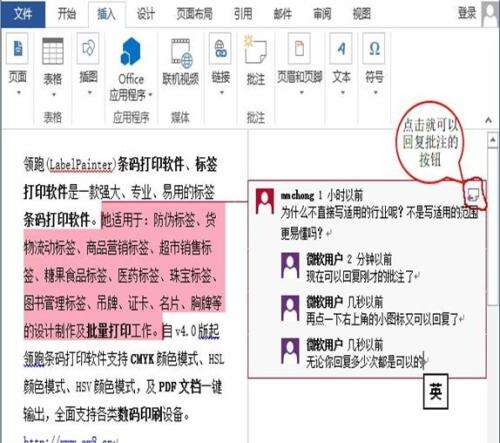
Task: Click the timestamp 2 分钟以前
Action: click(x=369, y=259)
